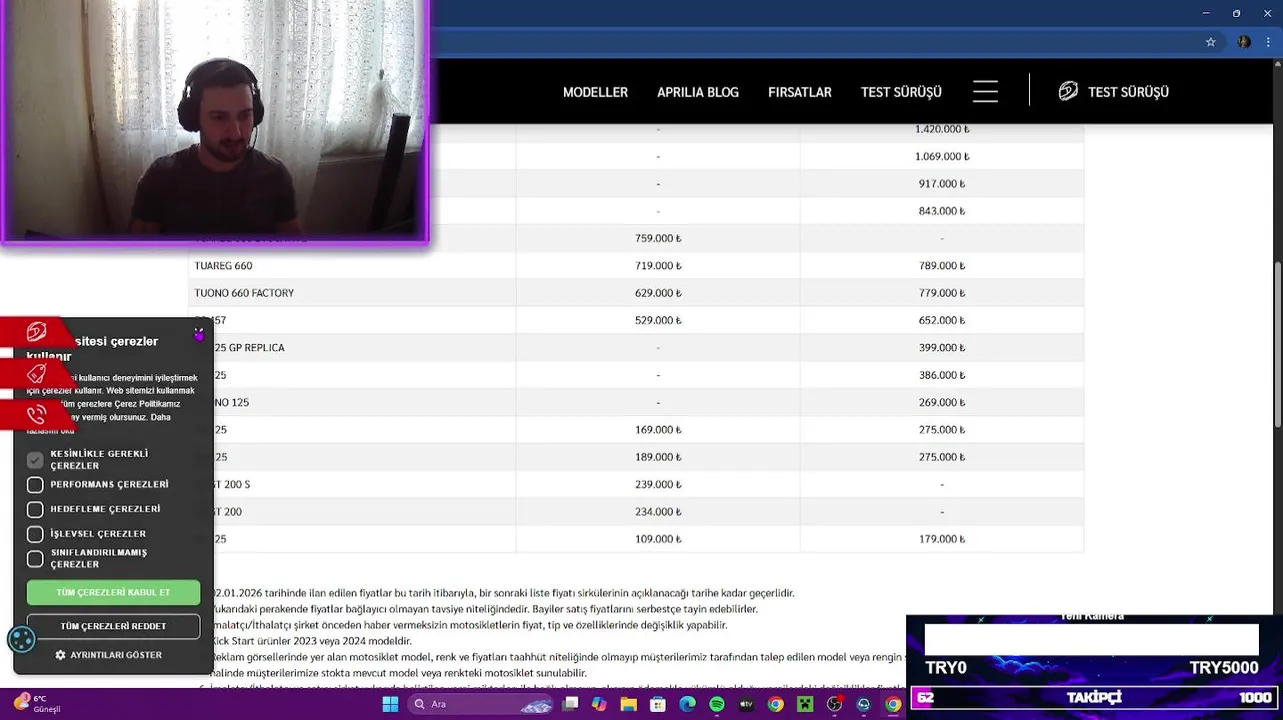Open File Explorer from the taskbar
Image resolution: width=1283 pixels, height=720 pixels.
point(629,704)
